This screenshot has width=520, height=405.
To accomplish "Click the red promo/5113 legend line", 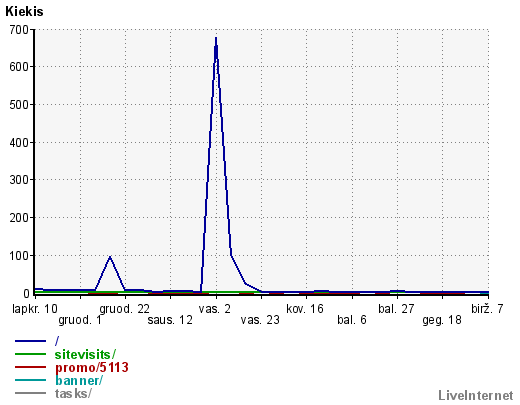I will tap(30, 367).
